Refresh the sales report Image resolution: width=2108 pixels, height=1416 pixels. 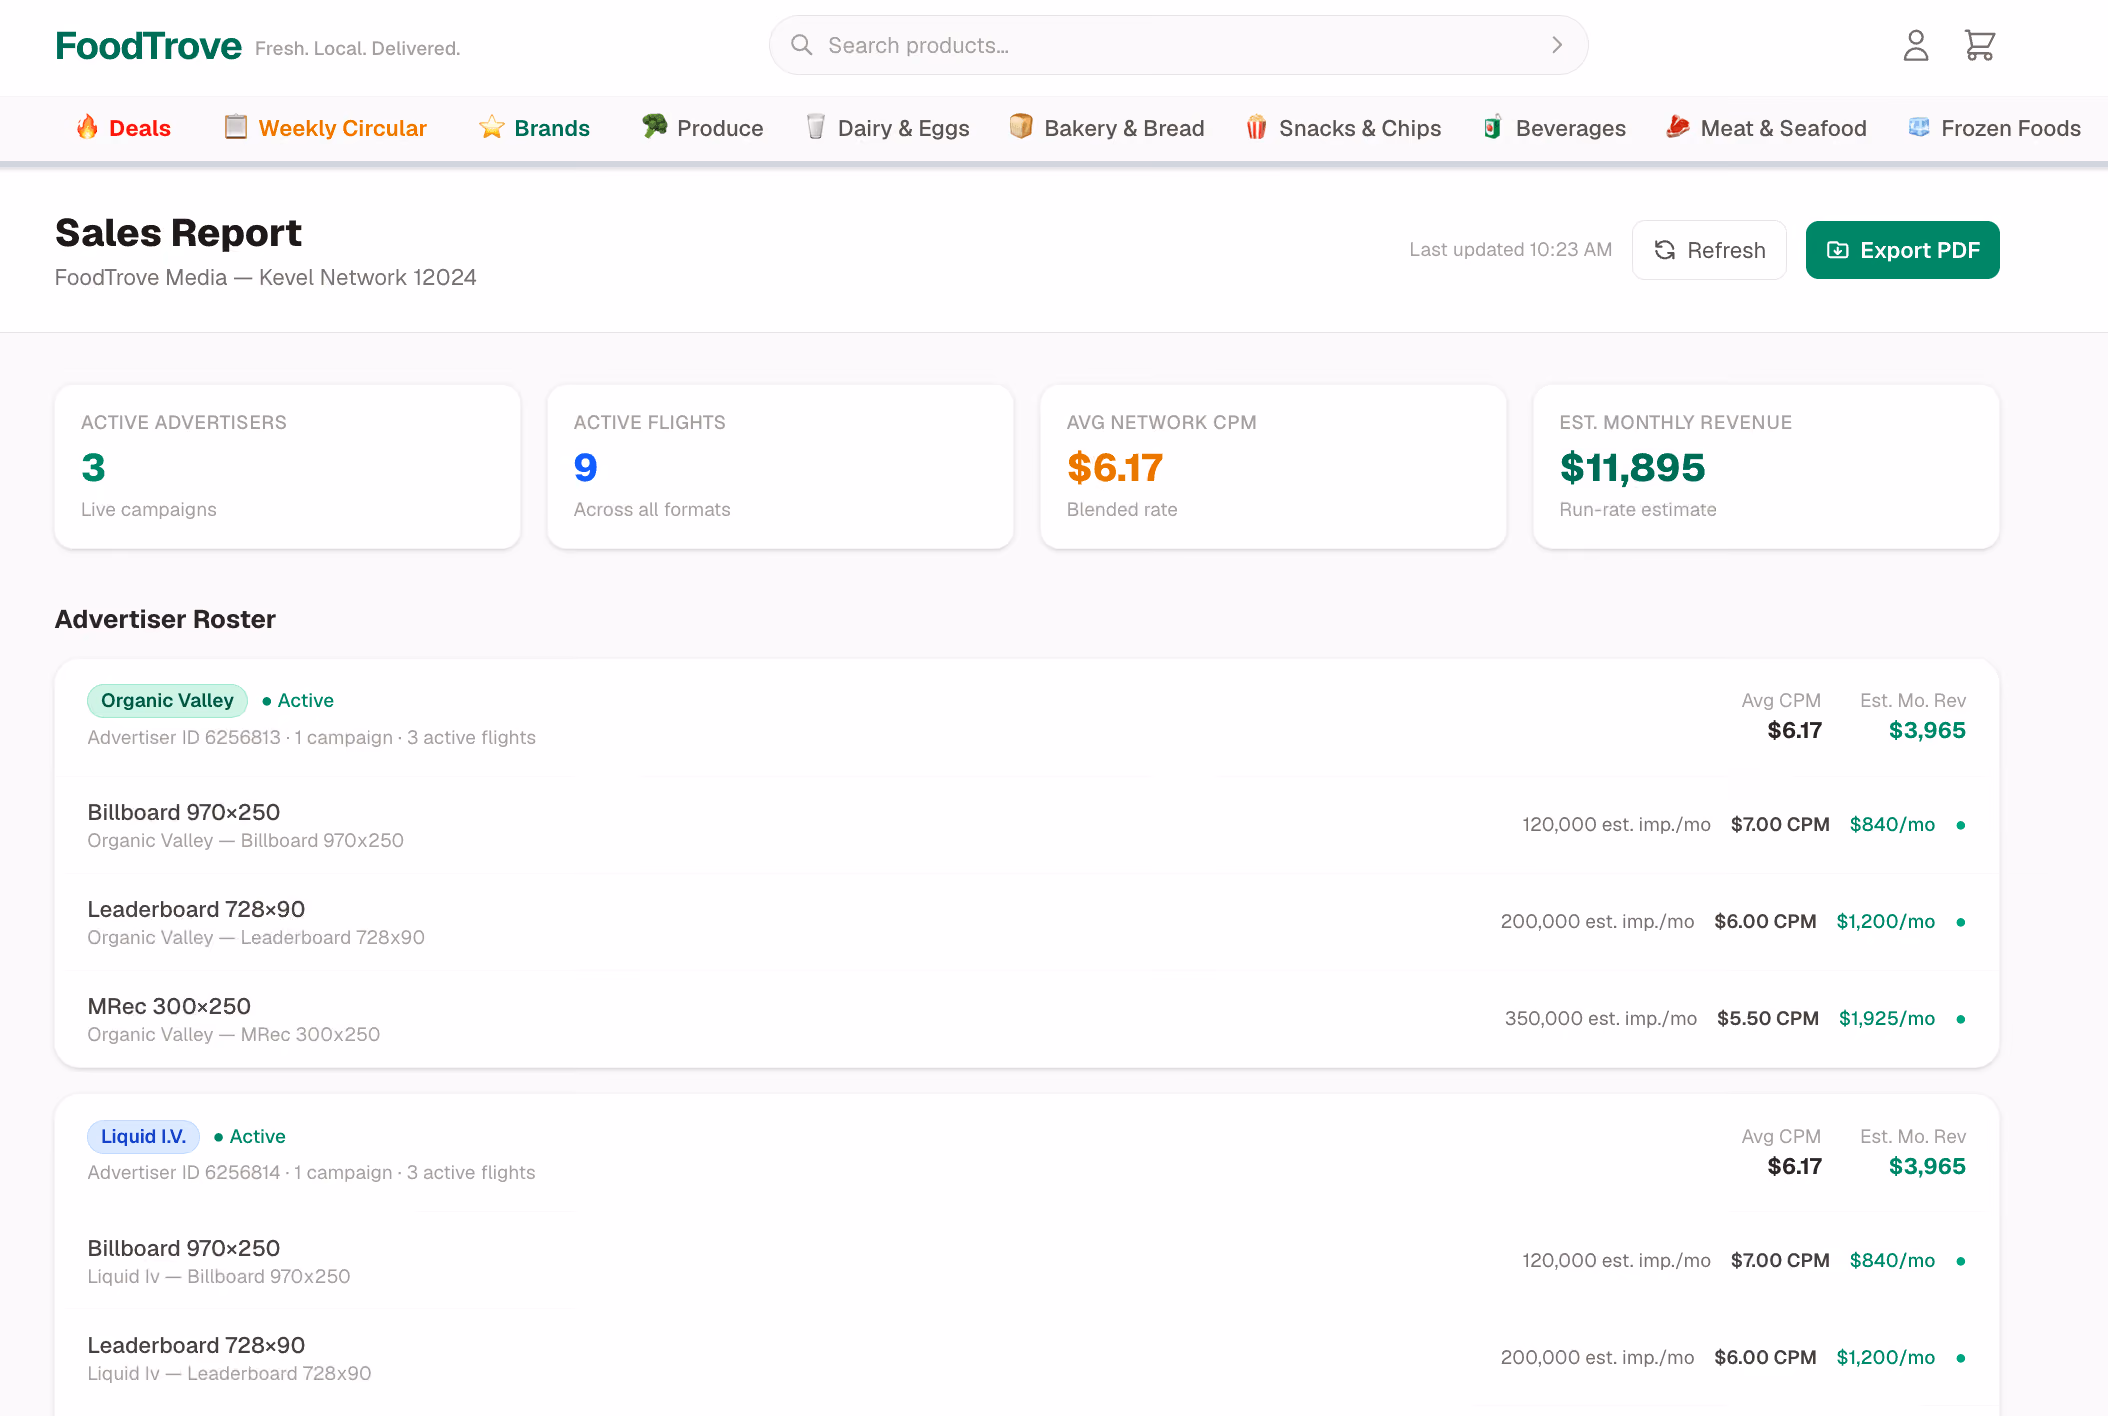tap(1709, 250)
